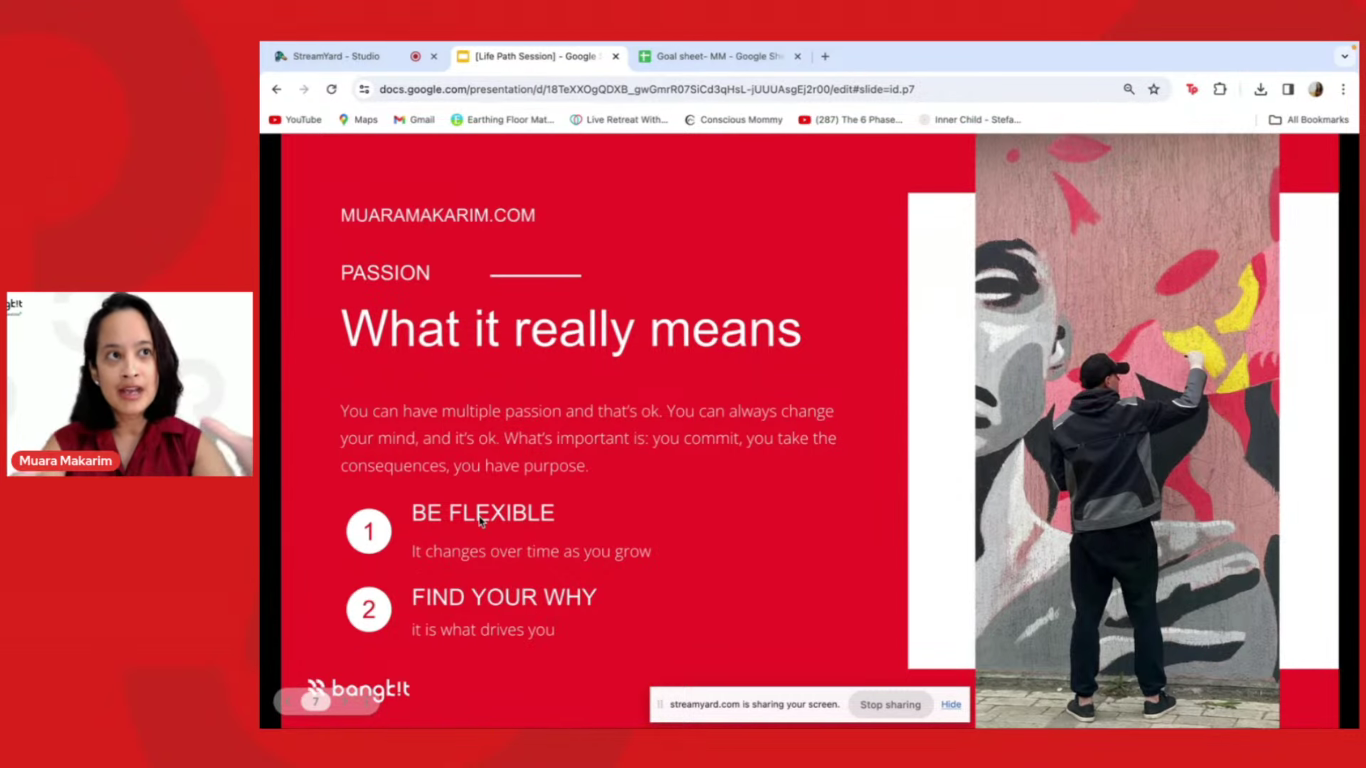Open the Extensions puzzle icon

point(1220,89)
